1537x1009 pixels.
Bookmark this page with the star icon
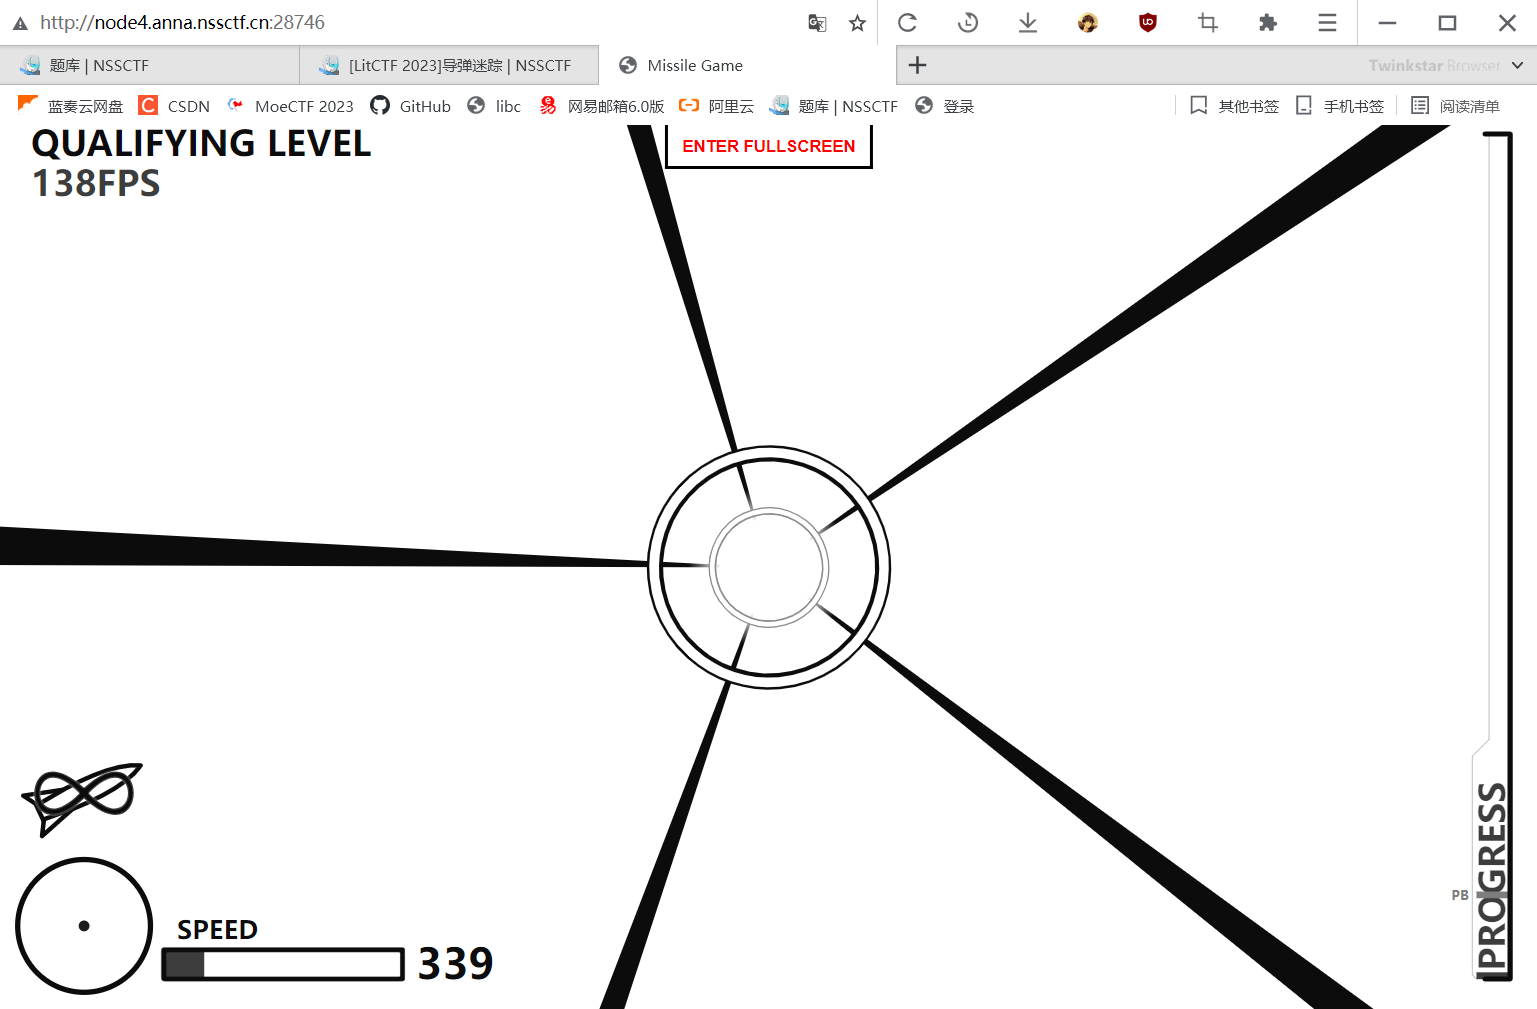tap(857, 23)
